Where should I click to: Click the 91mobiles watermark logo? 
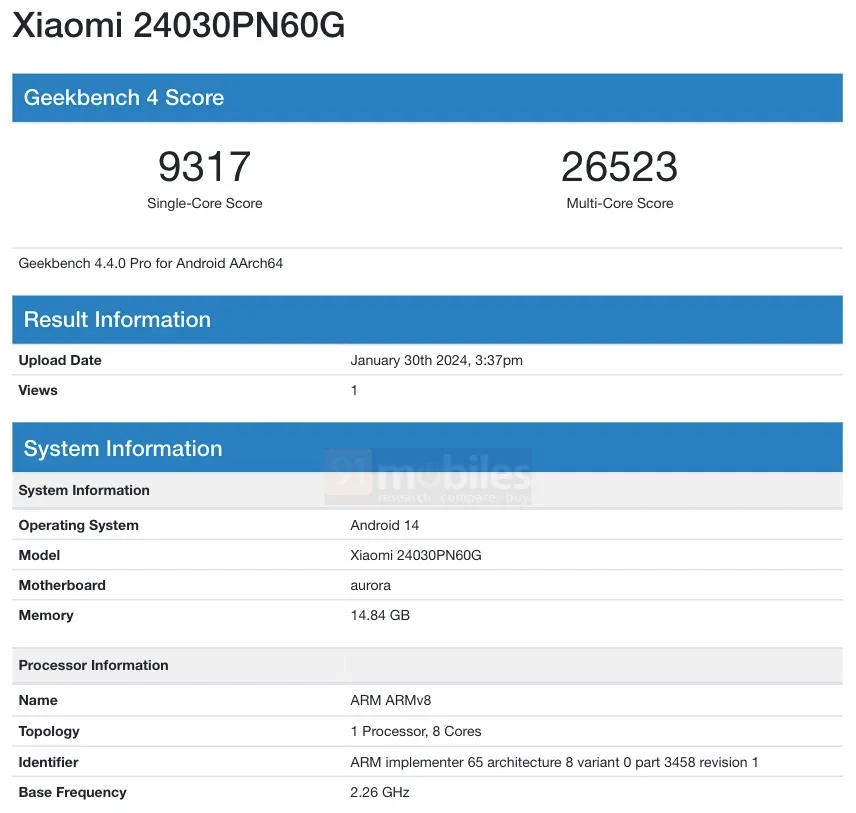(428, 478)
